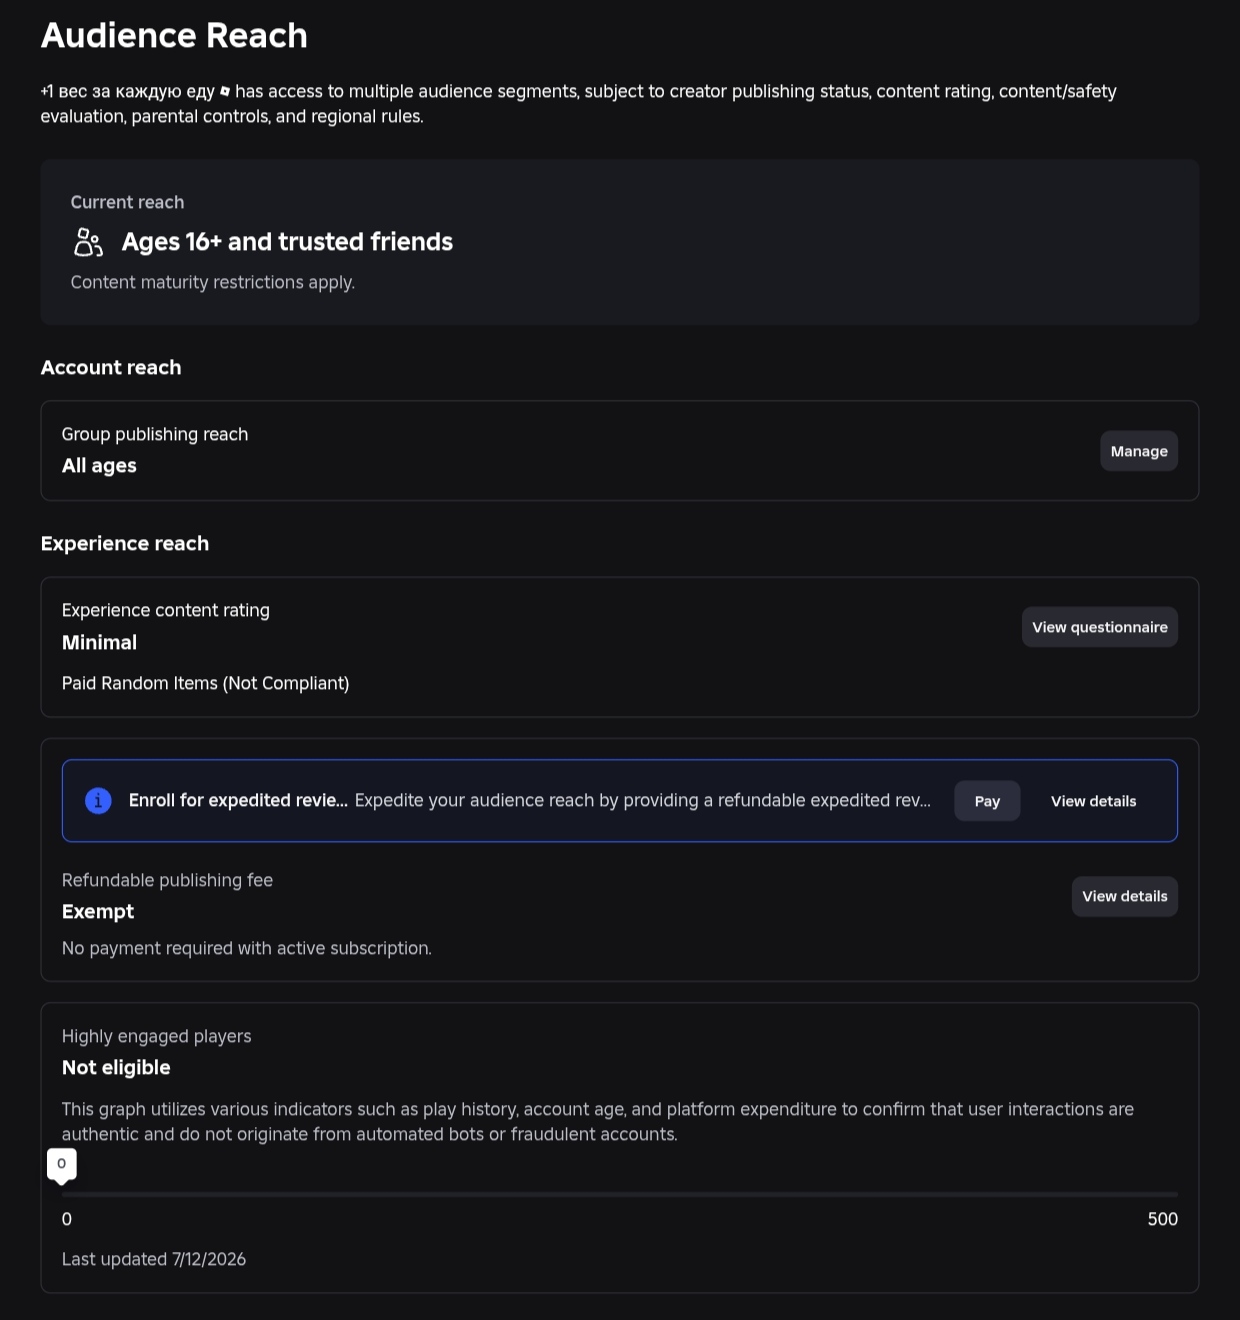Open Manage for group publishing reach
Screen dimensions: 1240x1320
point(1139,451)
